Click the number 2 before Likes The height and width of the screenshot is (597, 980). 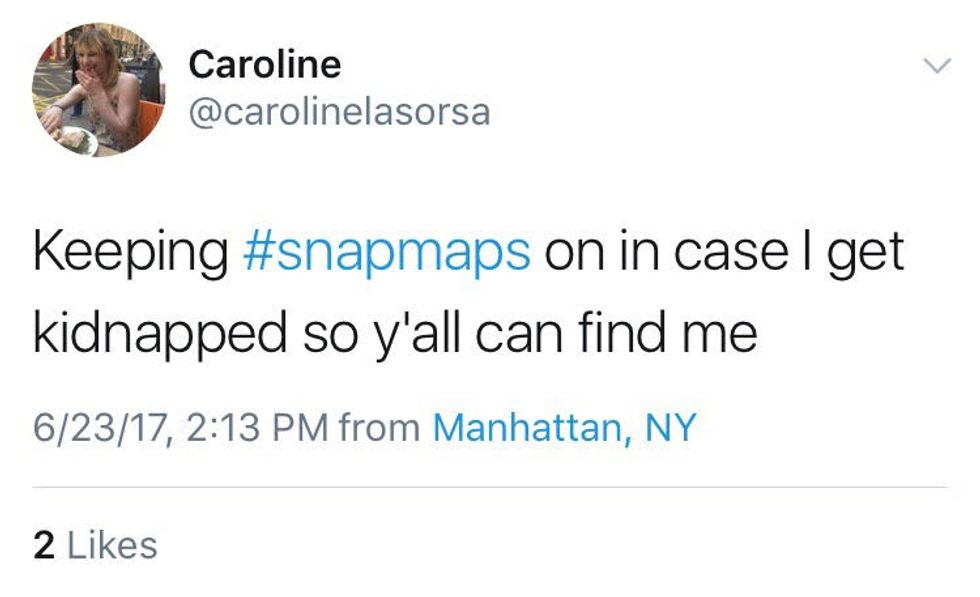tap(43, 545)
